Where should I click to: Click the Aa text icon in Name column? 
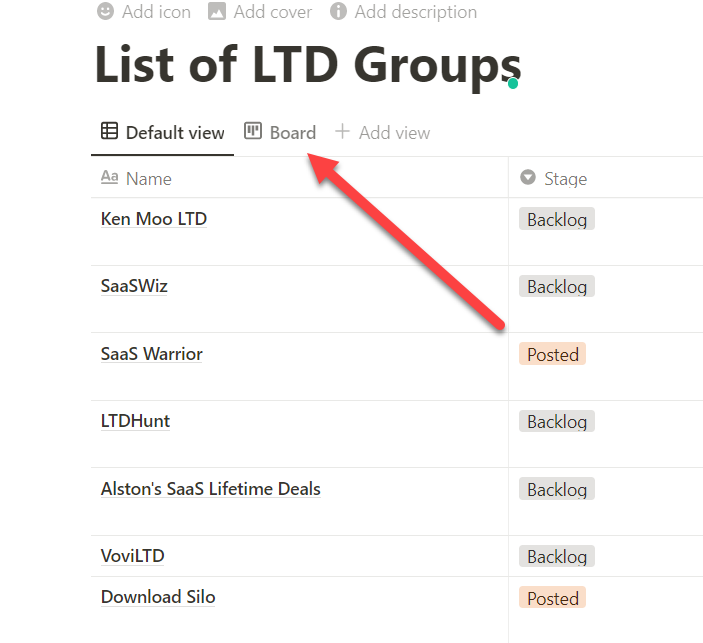pos(110,178)
